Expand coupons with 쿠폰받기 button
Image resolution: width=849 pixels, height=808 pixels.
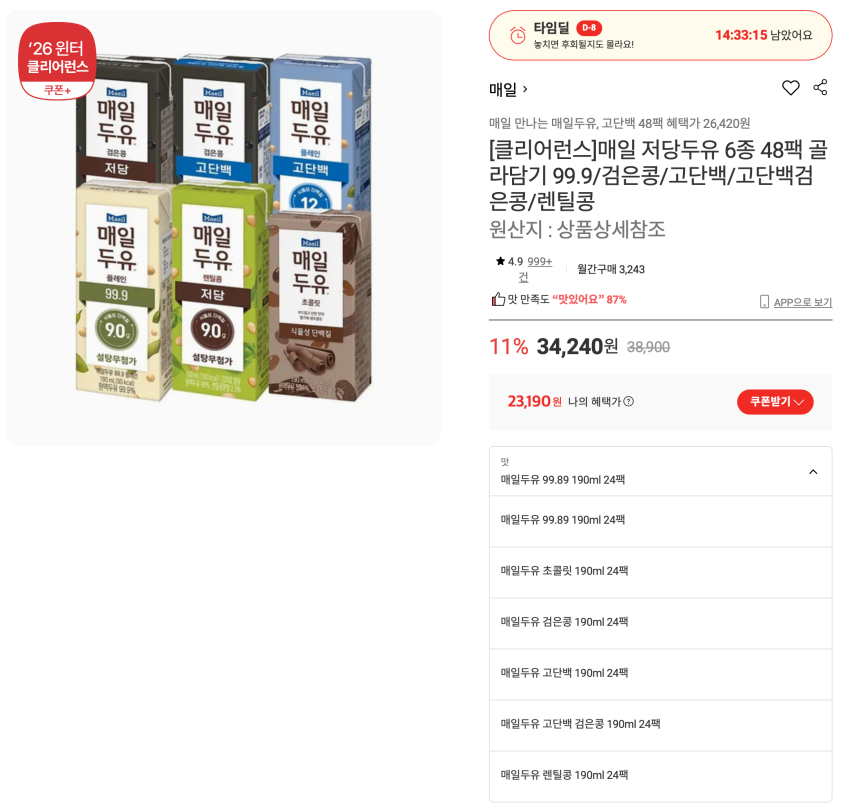(775, 402)
